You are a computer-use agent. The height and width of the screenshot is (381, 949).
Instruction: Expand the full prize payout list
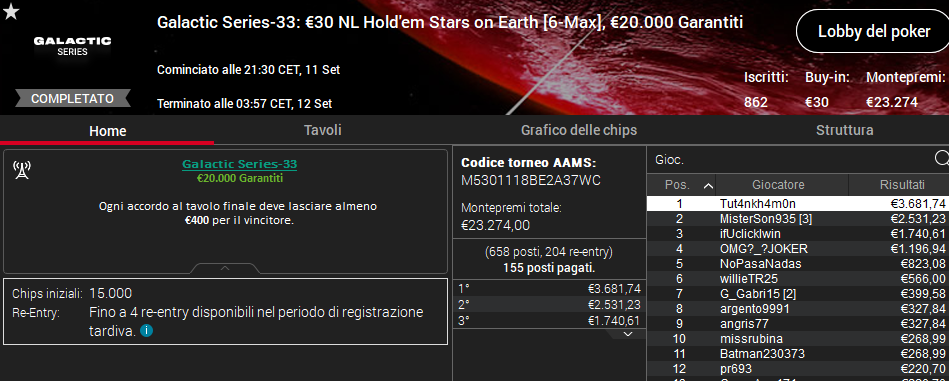pos(628,334)
